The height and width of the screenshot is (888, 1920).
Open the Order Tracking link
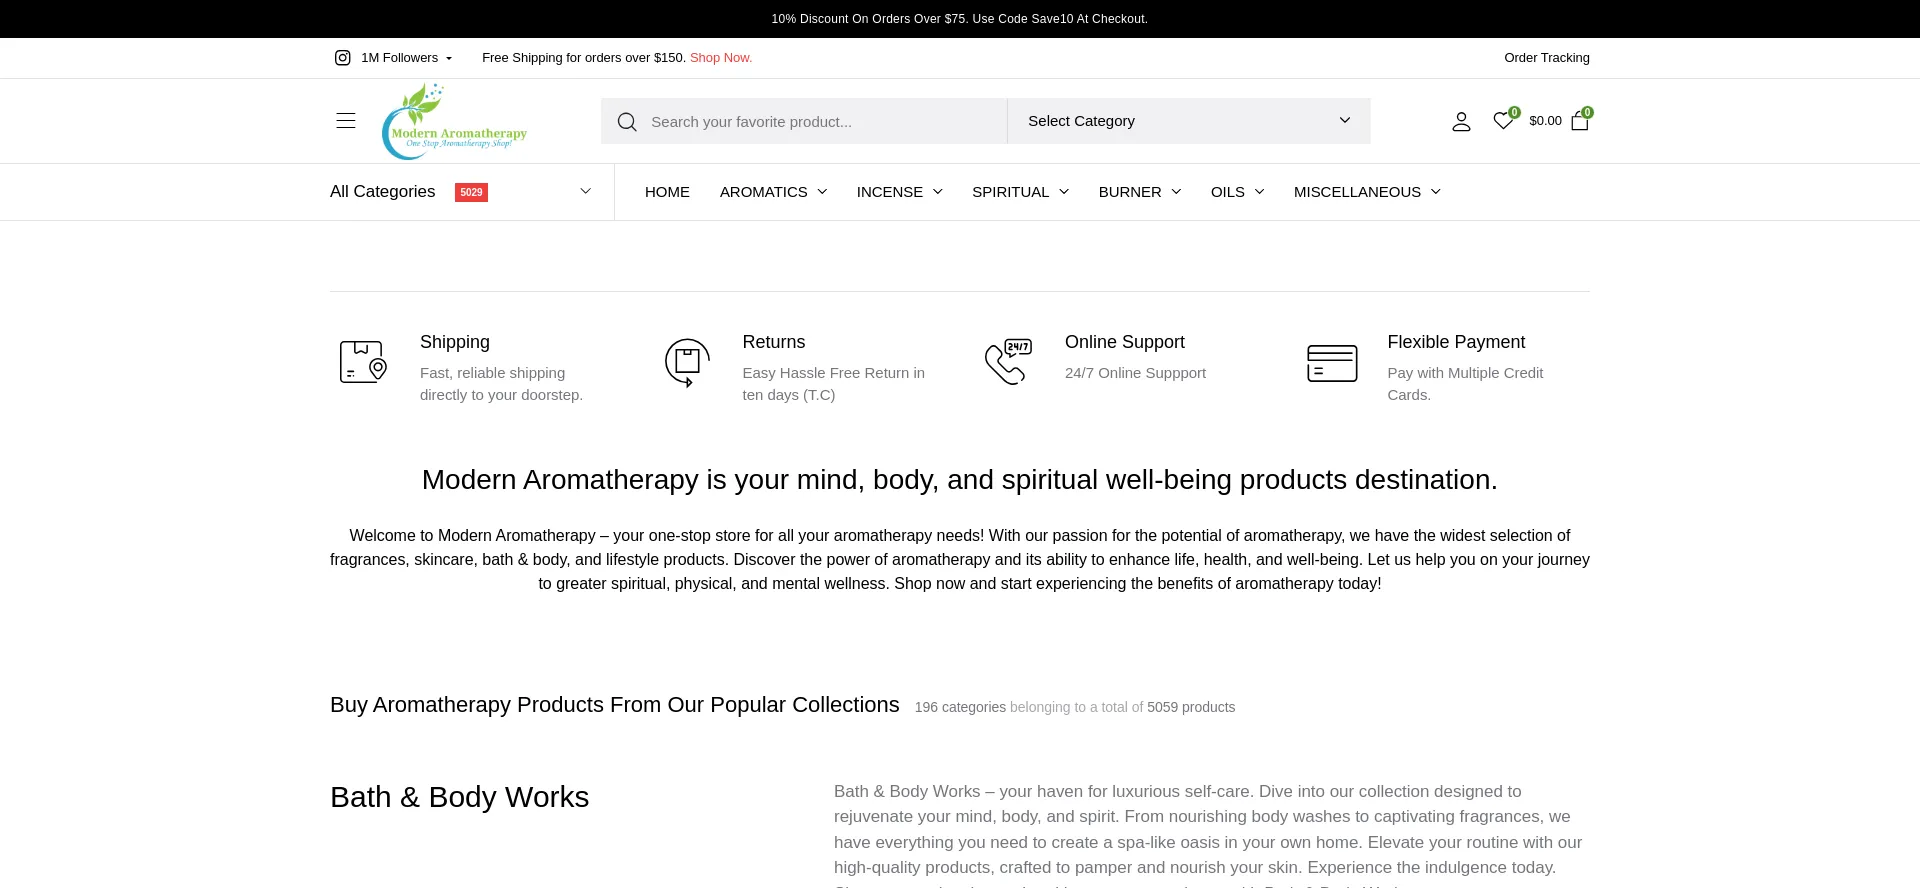(1547, 58)
